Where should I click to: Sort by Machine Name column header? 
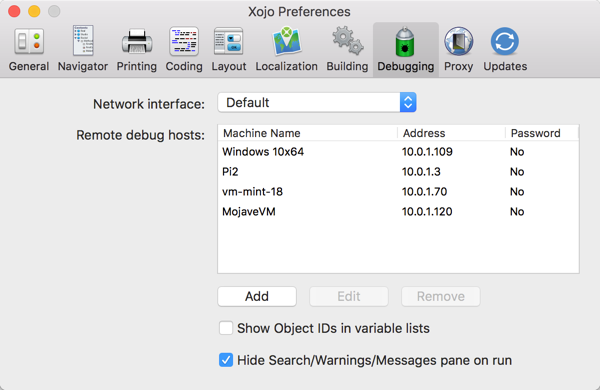308,133
